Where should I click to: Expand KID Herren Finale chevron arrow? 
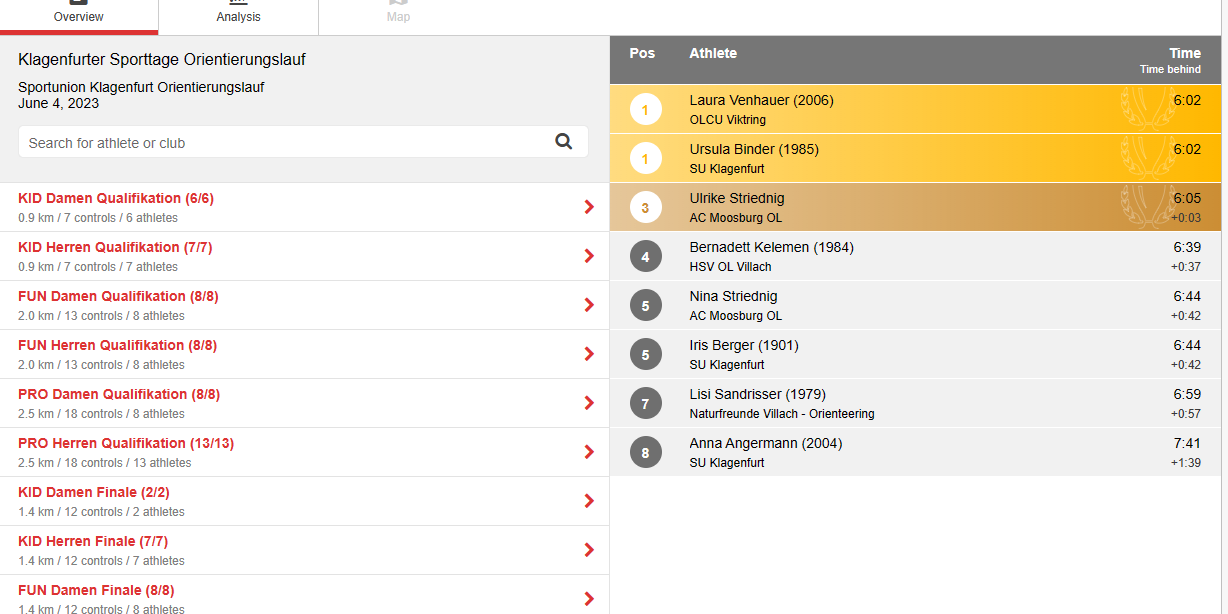588,550
